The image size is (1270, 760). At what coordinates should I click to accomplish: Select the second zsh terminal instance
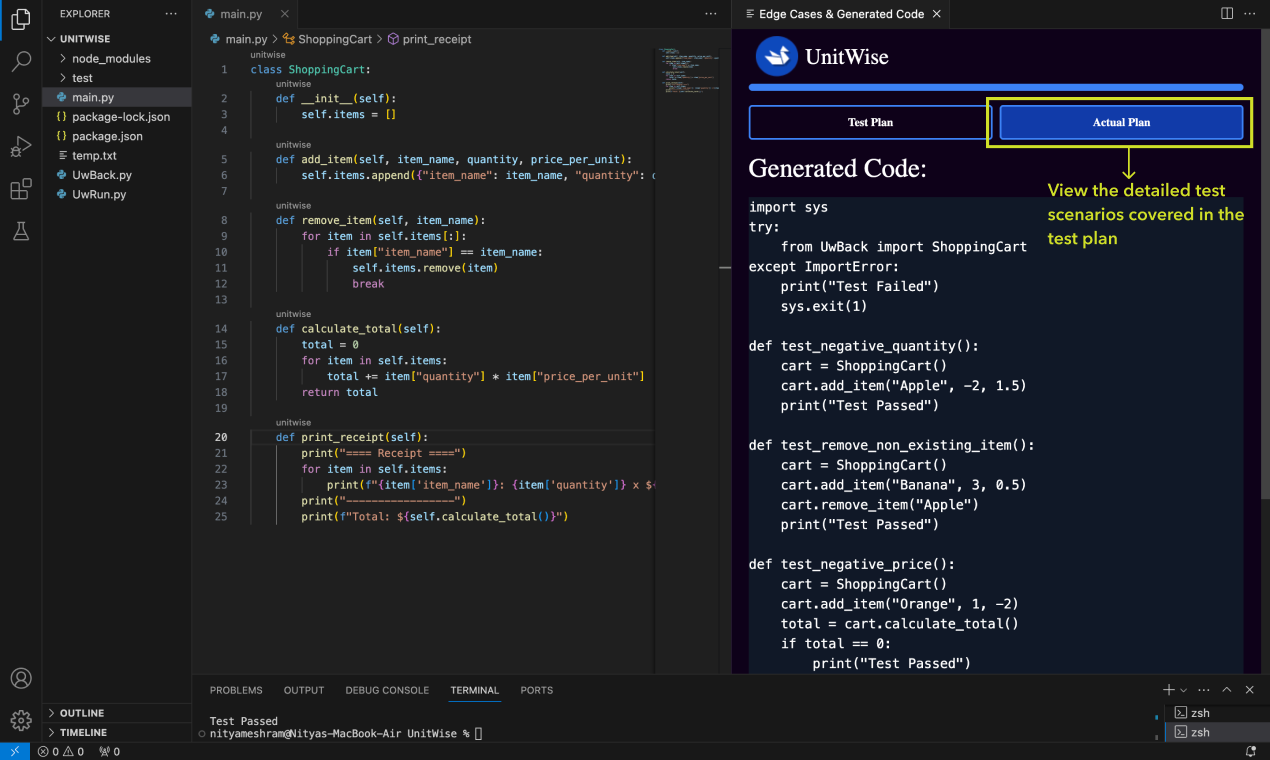click(x=1217, y=732)
